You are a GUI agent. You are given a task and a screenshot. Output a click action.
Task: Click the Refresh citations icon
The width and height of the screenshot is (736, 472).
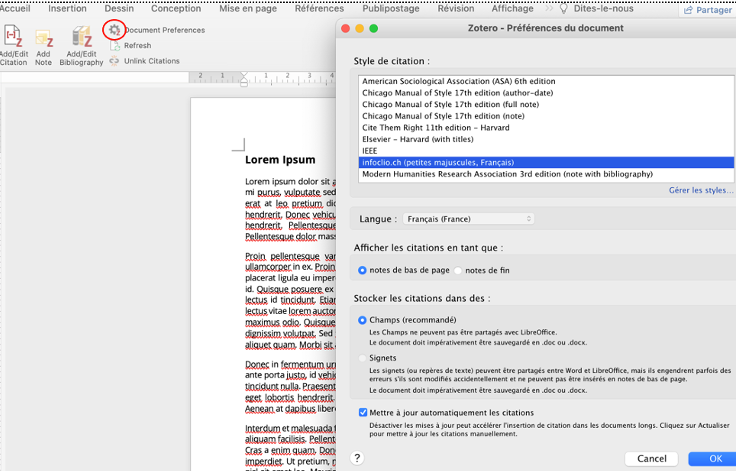pyautogui.click(x=114, y=46)
